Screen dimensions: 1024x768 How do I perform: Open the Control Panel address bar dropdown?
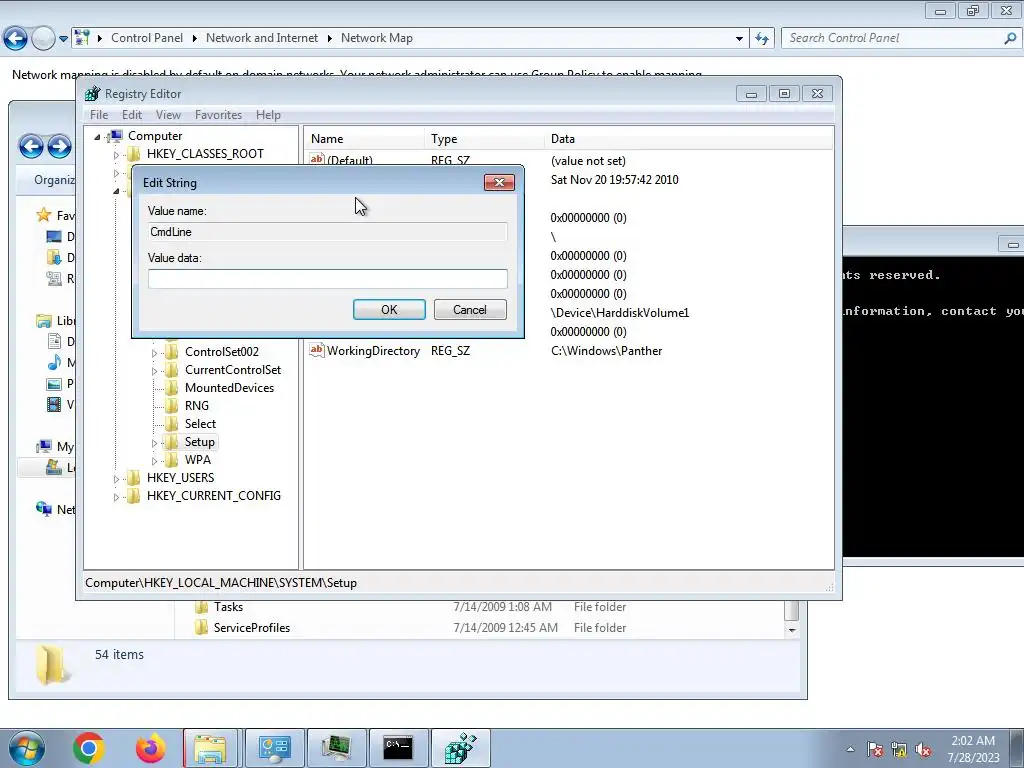[739, 39]
